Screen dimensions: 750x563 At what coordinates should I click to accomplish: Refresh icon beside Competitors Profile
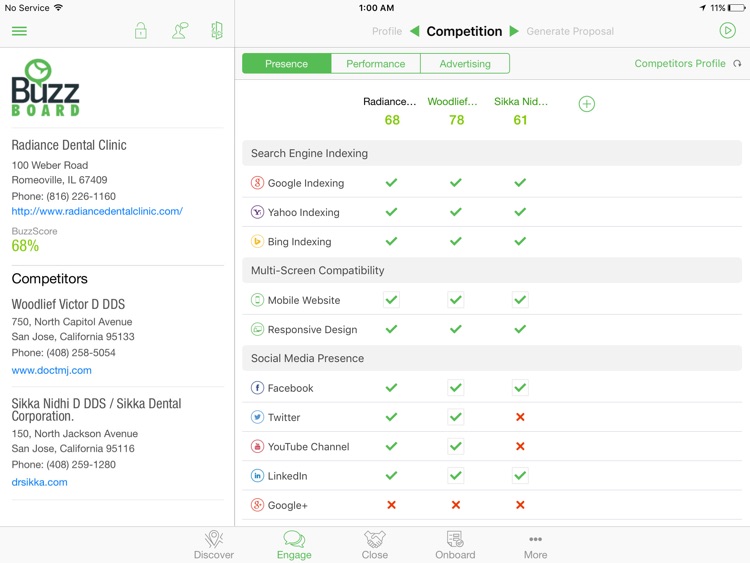pos(737,64)
